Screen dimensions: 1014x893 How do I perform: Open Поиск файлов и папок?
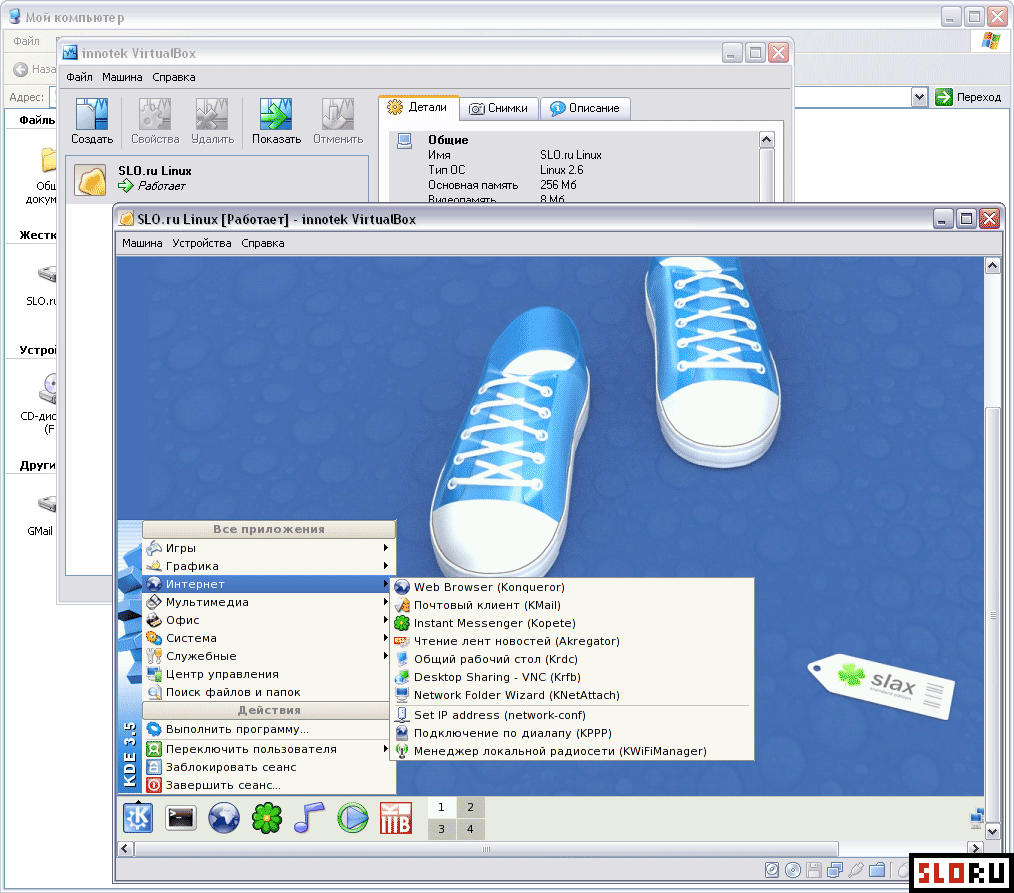click(x=268, y=692)
